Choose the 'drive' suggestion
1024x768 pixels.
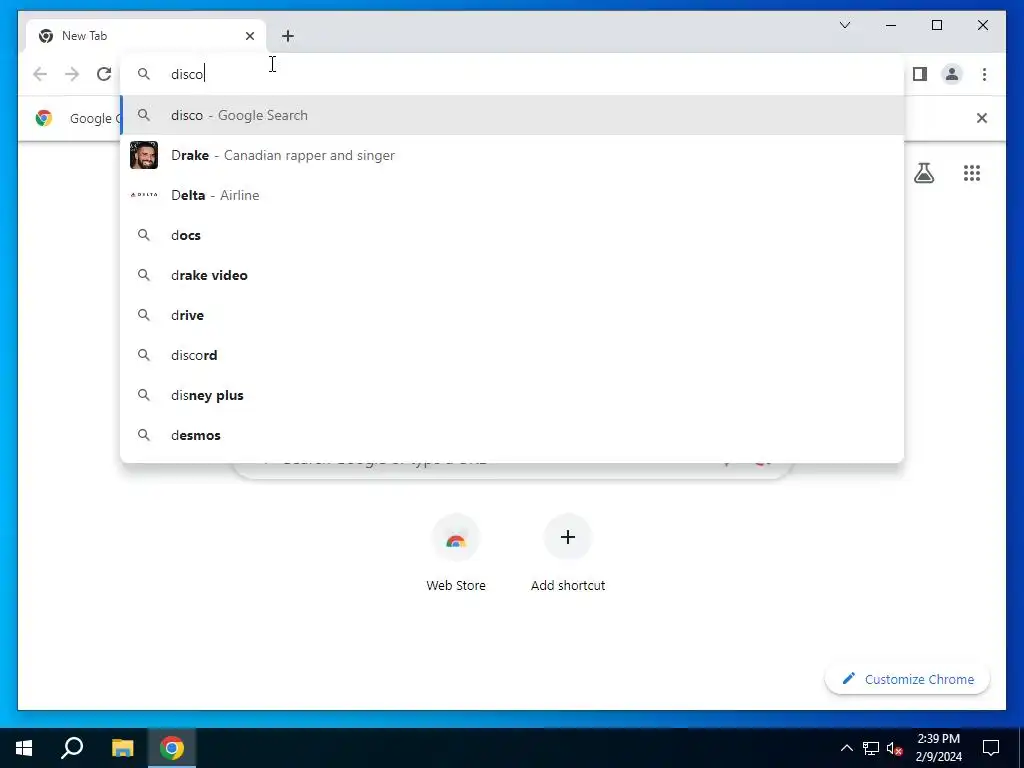513,315
